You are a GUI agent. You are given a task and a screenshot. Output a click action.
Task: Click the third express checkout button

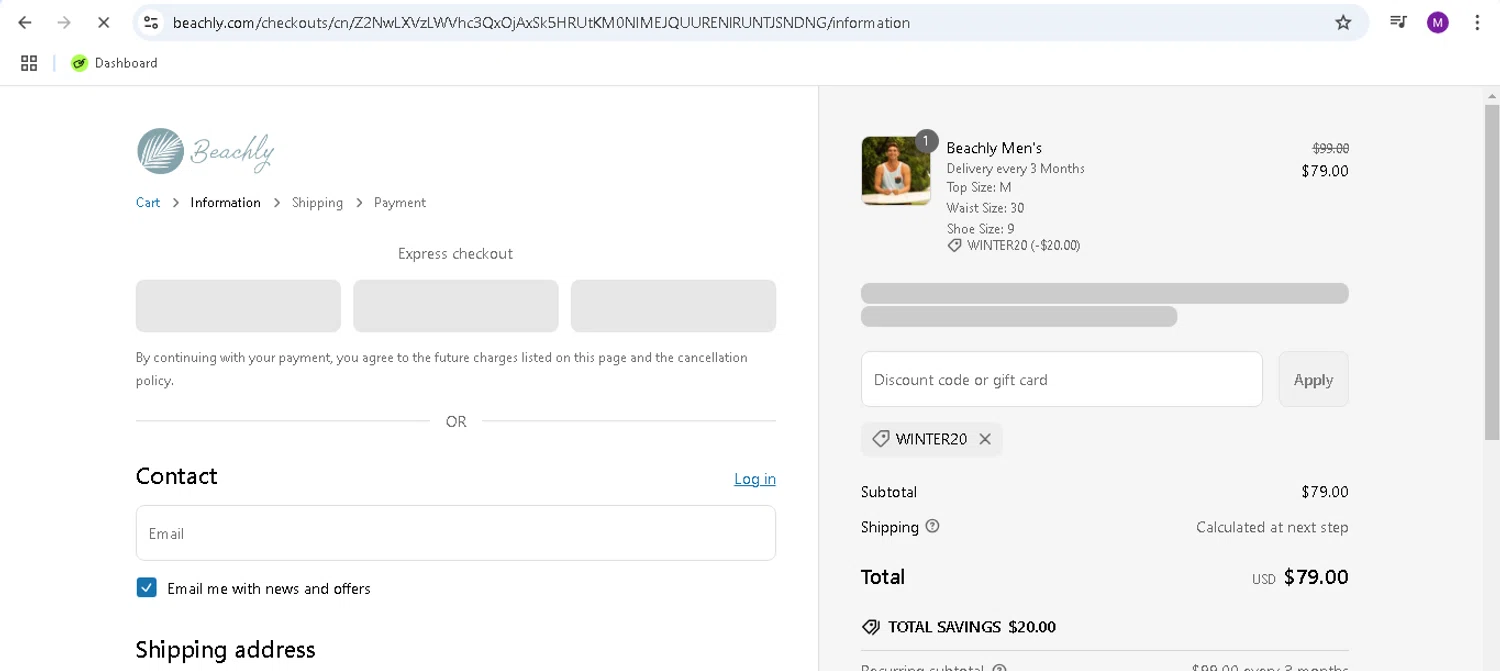(x=673, y=306)
